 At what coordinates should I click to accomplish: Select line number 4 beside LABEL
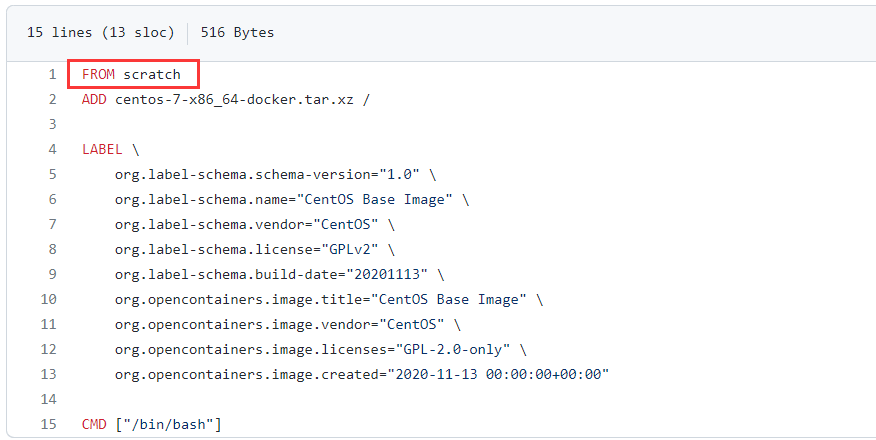[x=52, y=149]
